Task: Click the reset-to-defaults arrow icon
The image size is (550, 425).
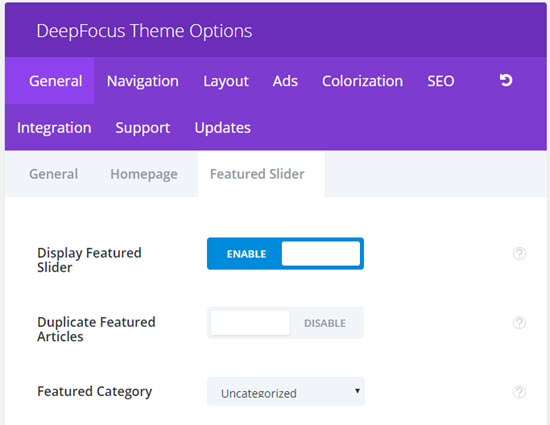Action: click(x=506, y=80)
